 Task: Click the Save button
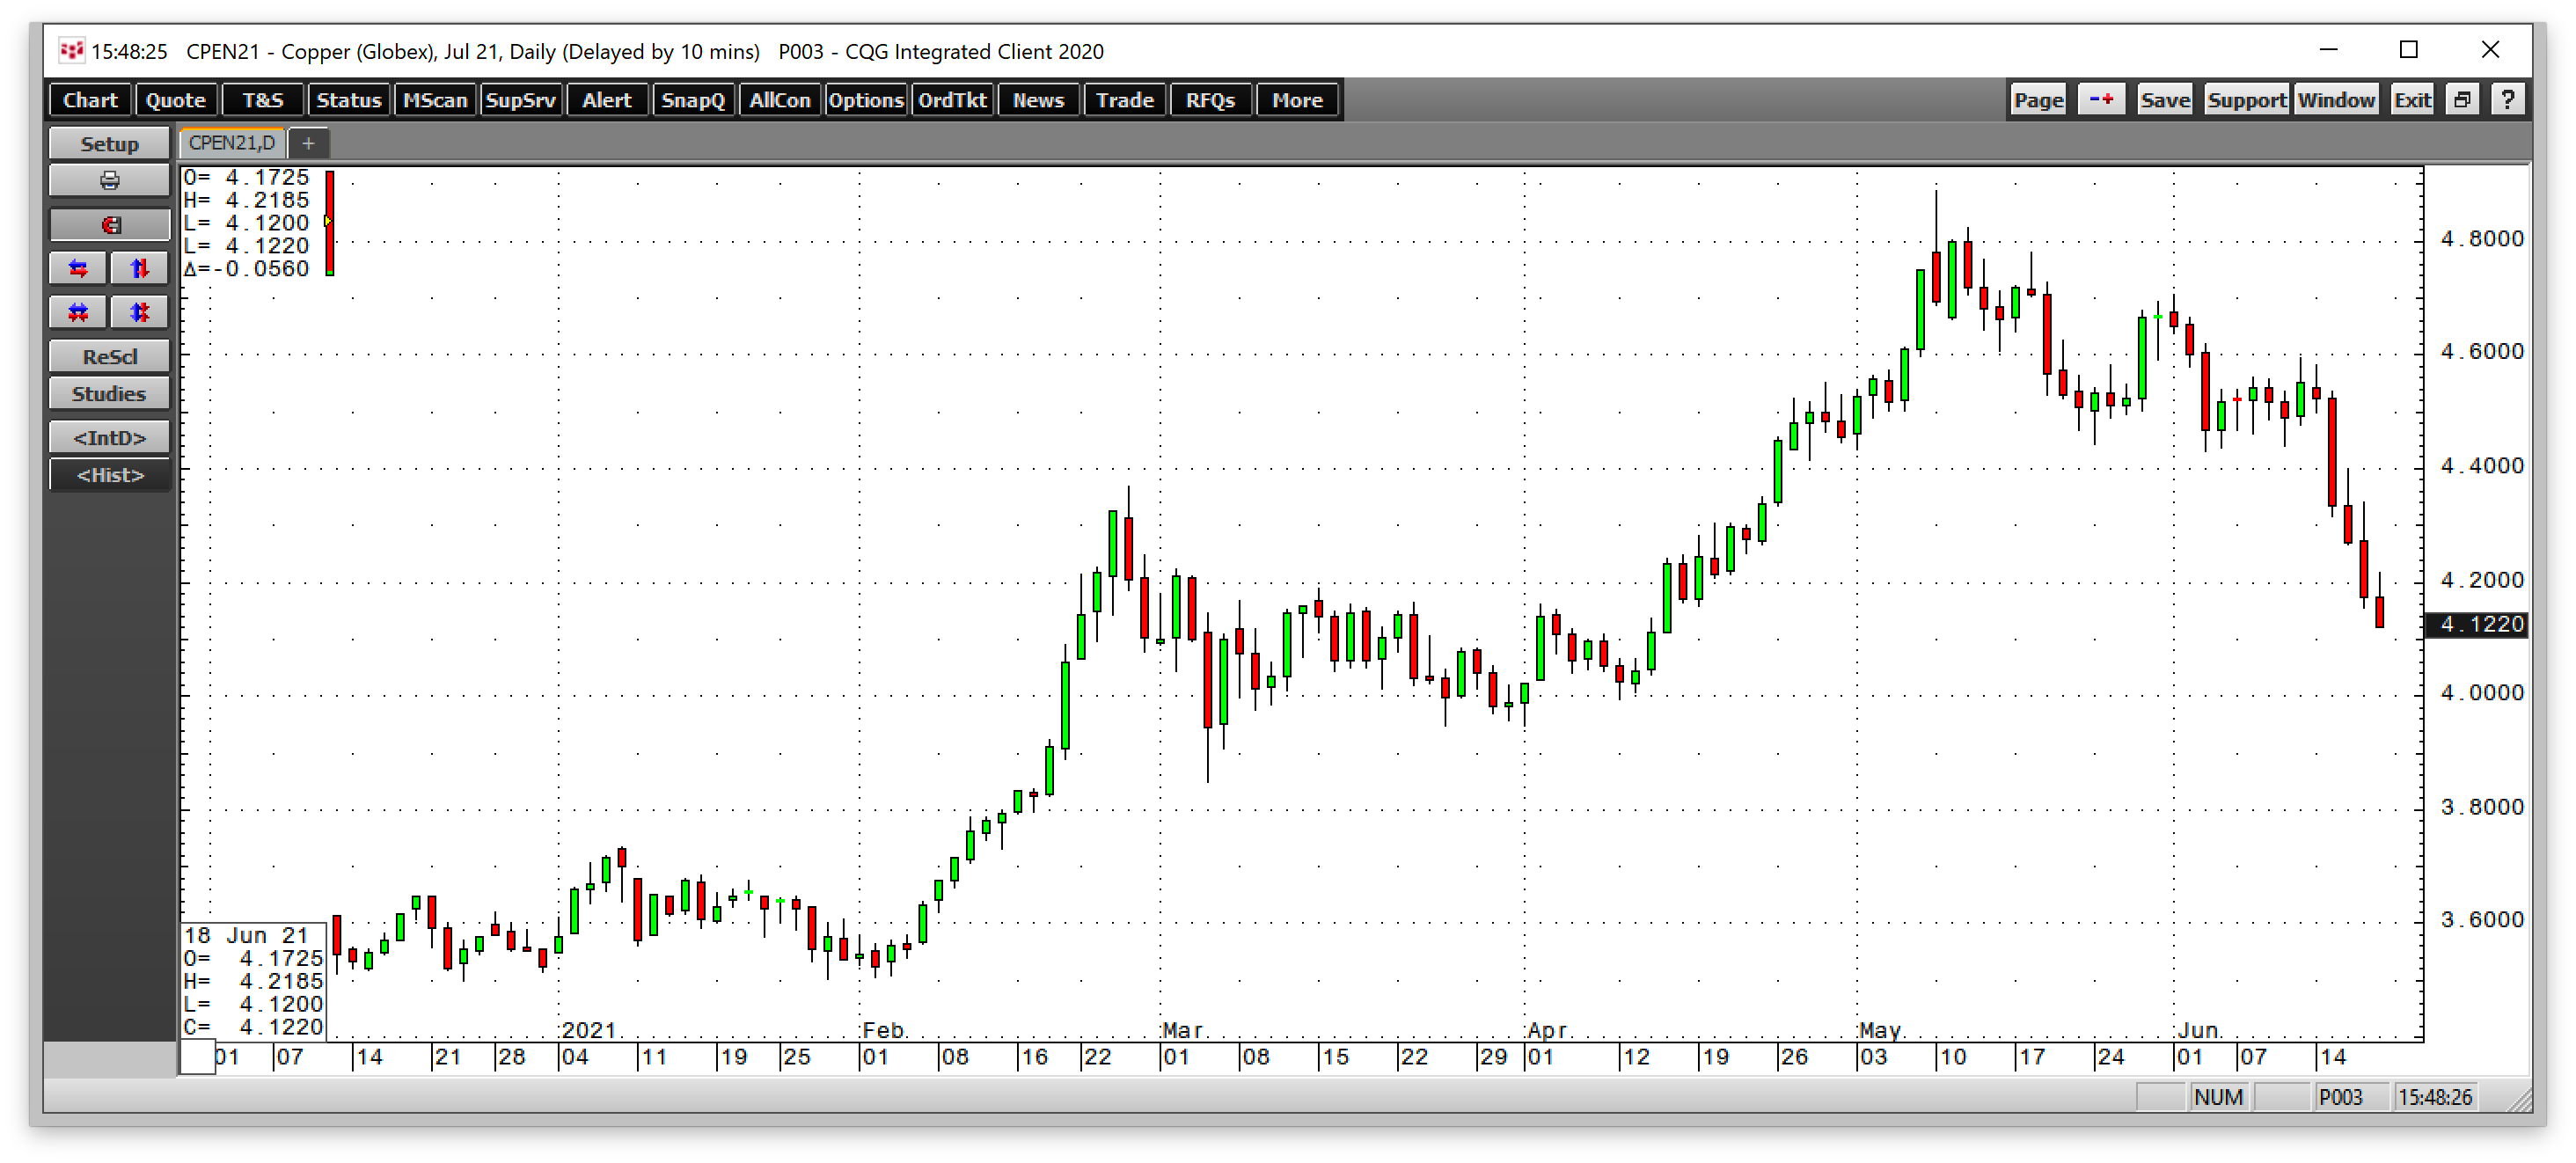2165,100
